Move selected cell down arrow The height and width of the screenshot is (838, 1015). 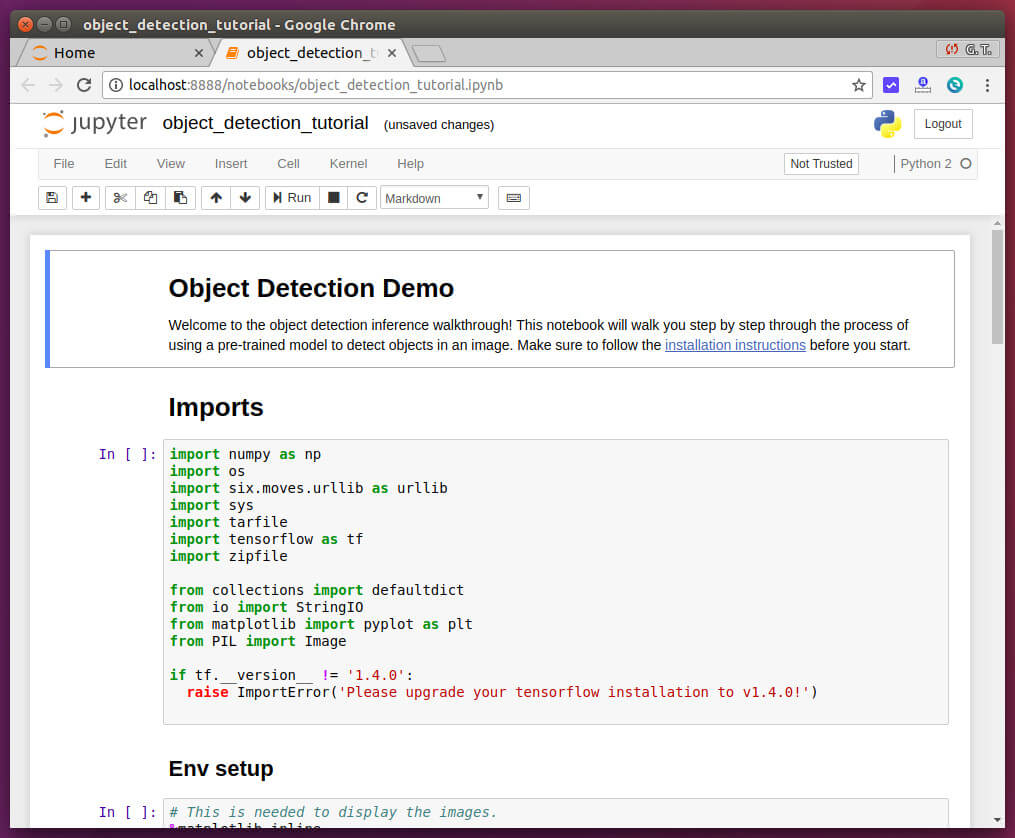click(x=245, y=198)
